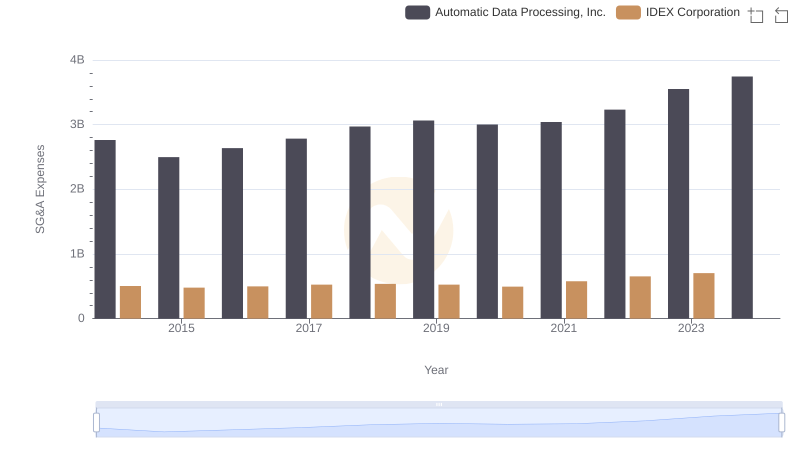This screenshot has height=461, width=800.
Task: Click the first tan bar before 2015
Action: click(131, 302)
